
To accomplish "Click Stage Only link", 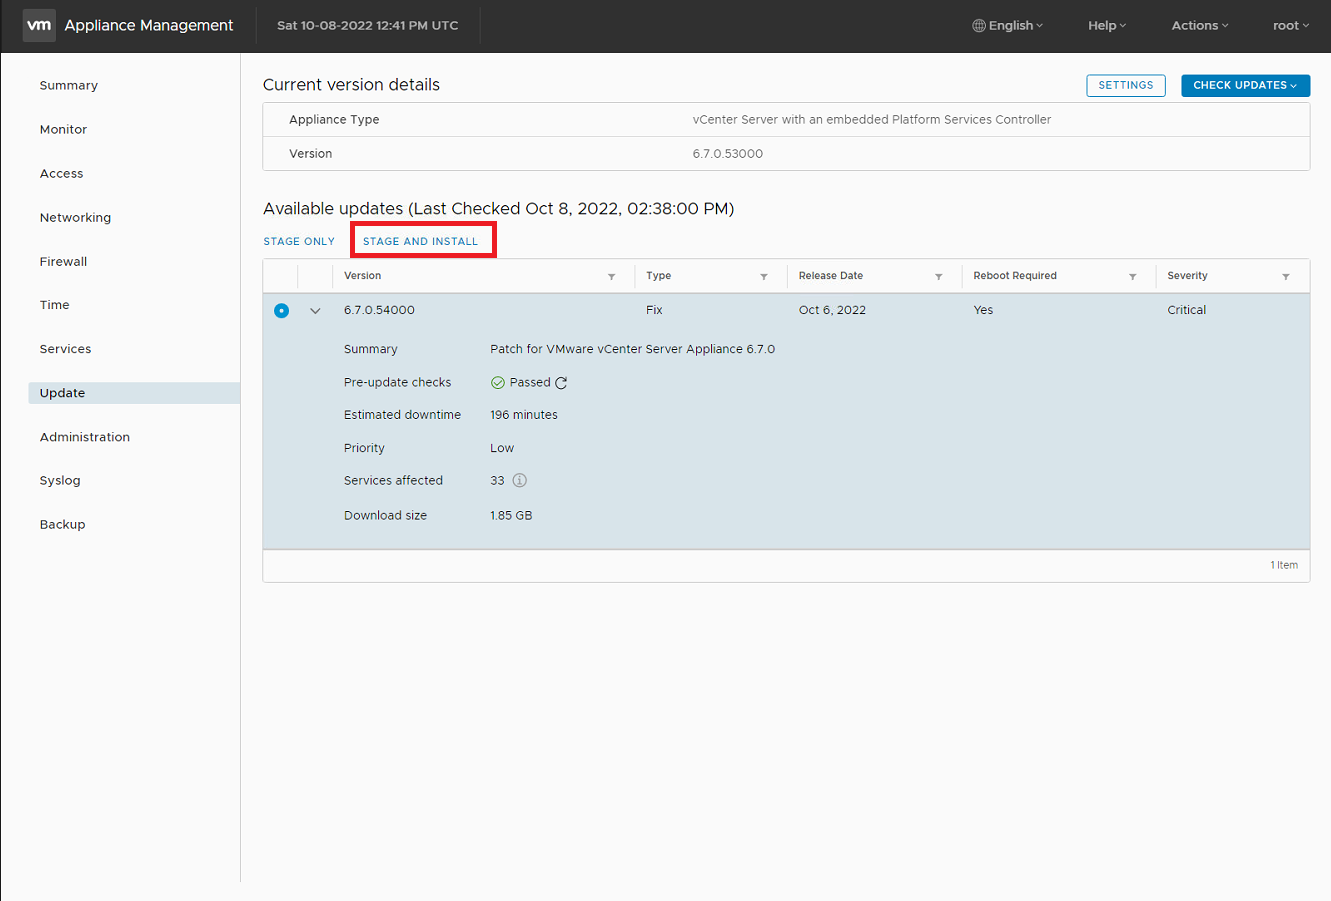I will (299, 242).
